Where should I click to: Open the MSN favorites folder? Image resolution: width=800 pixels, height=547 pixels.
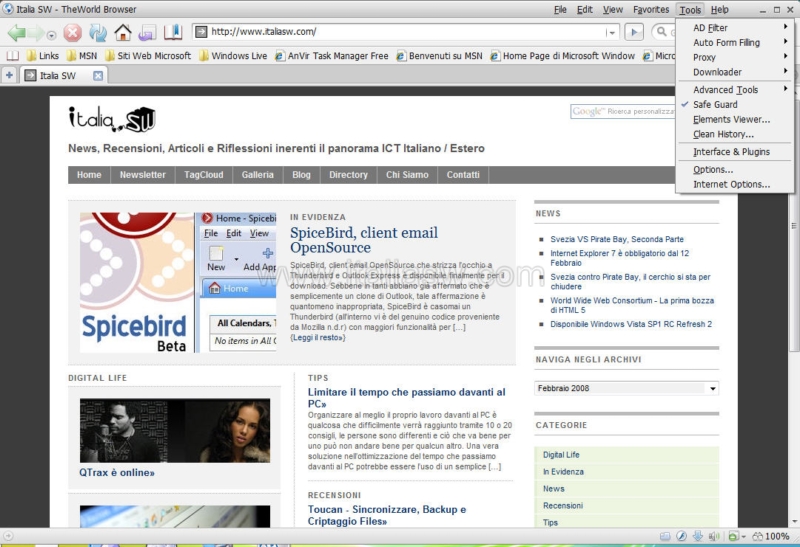82,56
